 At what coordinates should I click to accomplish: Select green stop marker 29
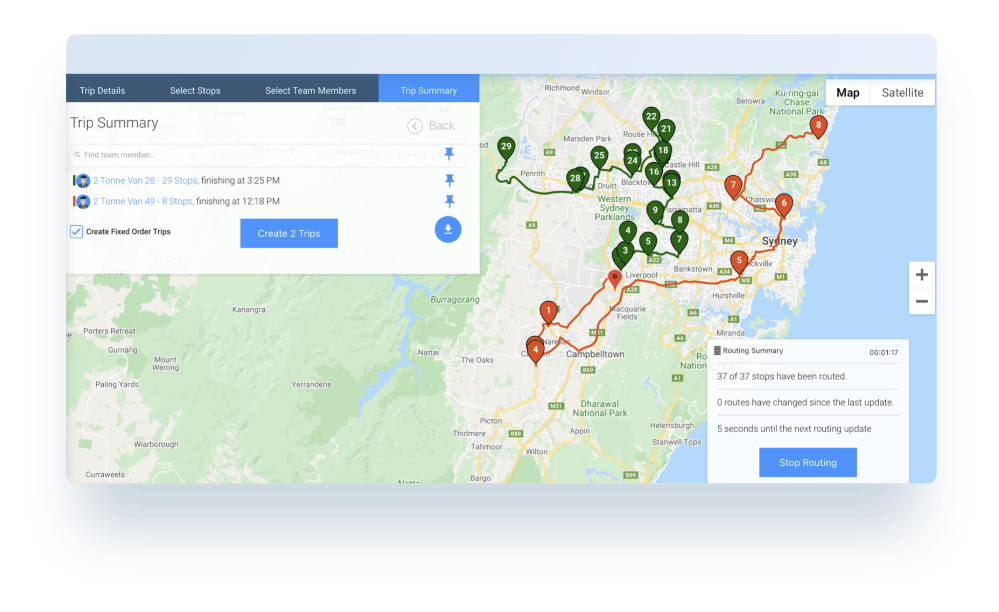(506, 148)
